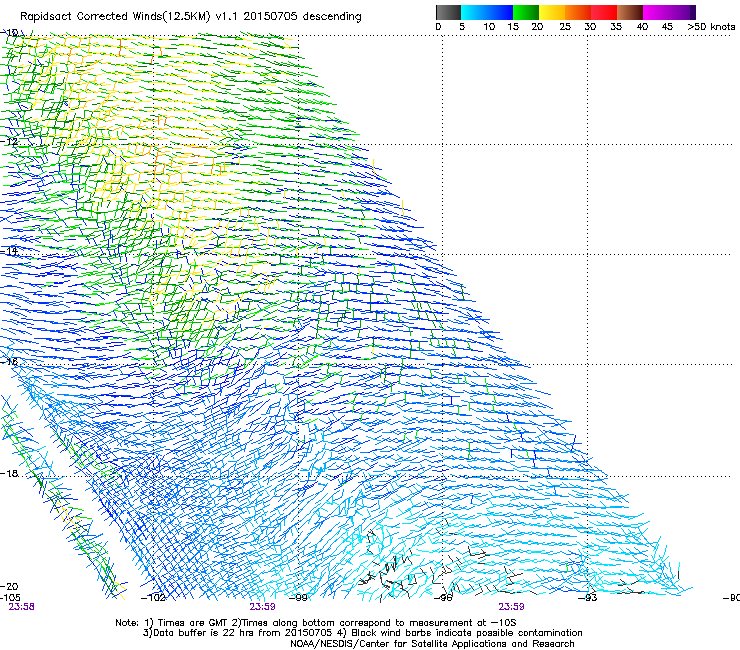Click the "20" legend scale label
The height and width of the screenshot is (650, 740).
537,26
